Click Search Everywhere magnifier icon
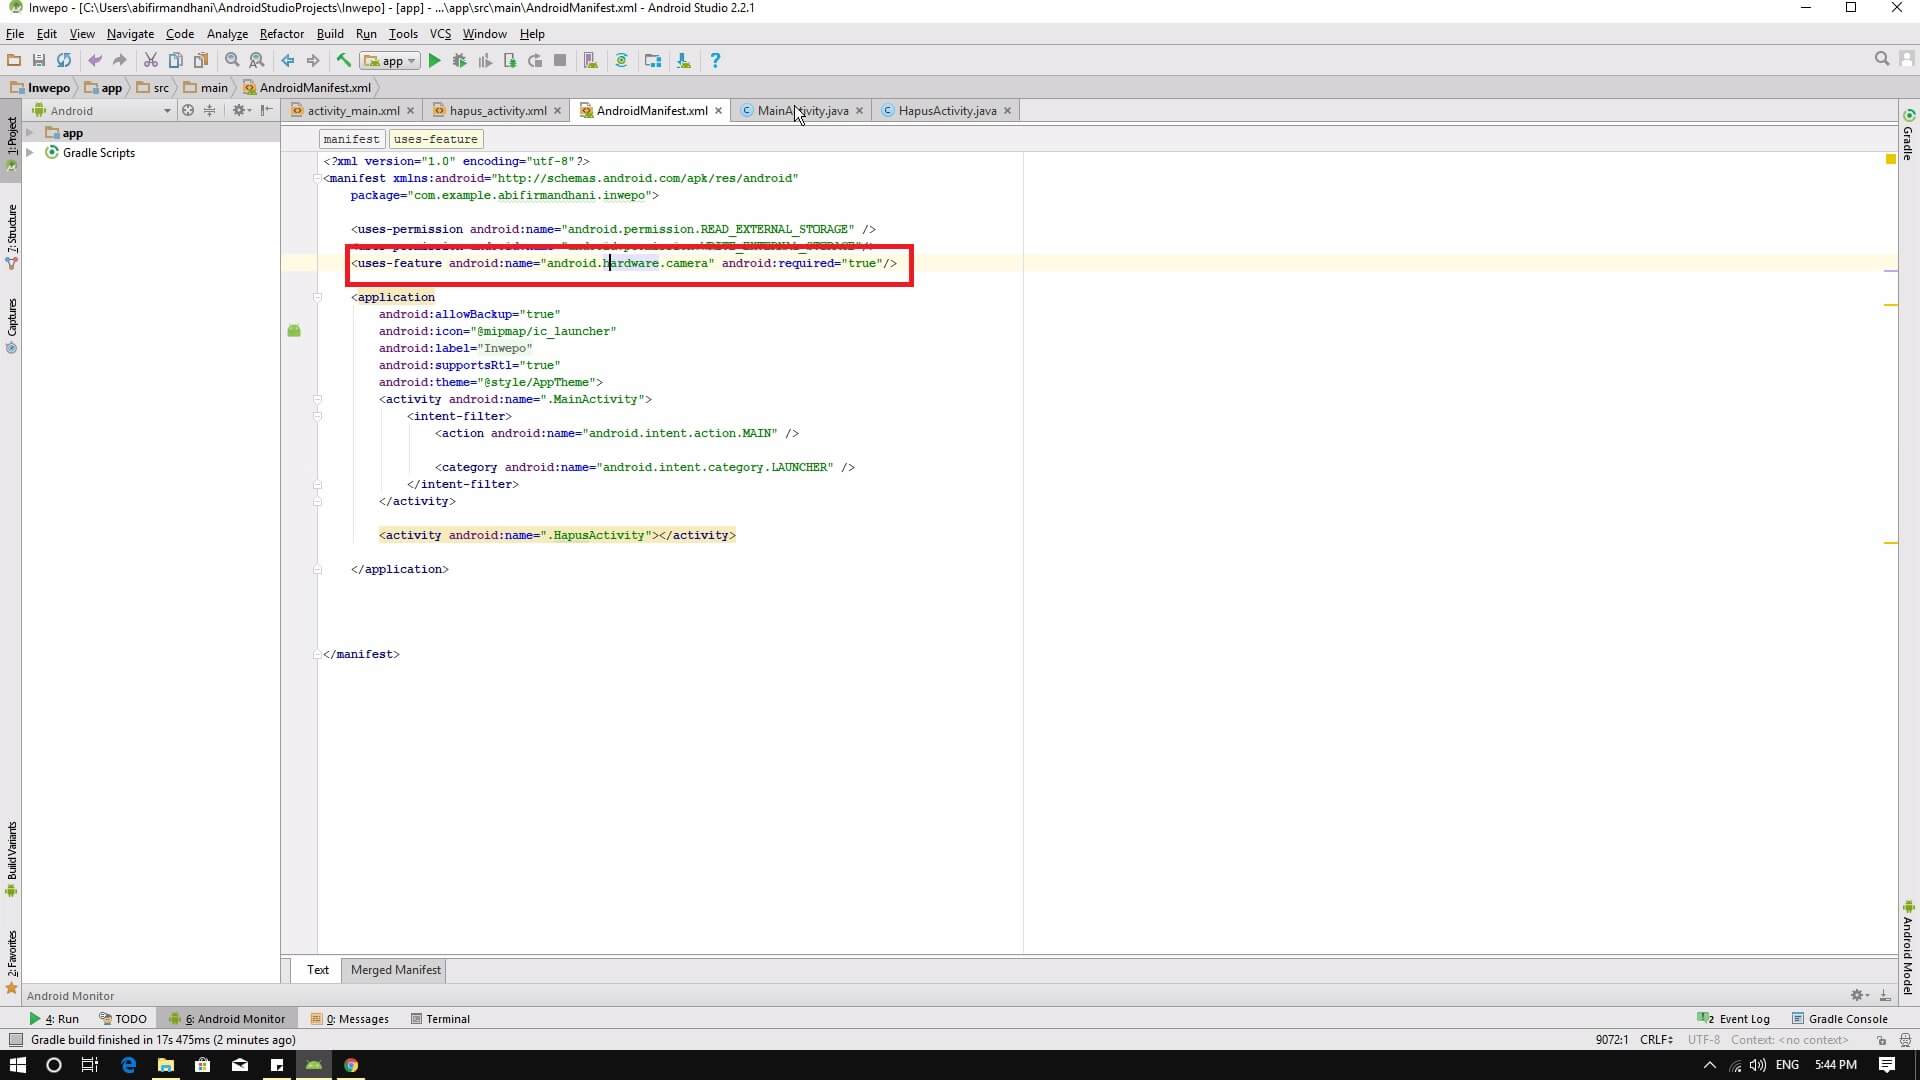 pos(1881,60)
